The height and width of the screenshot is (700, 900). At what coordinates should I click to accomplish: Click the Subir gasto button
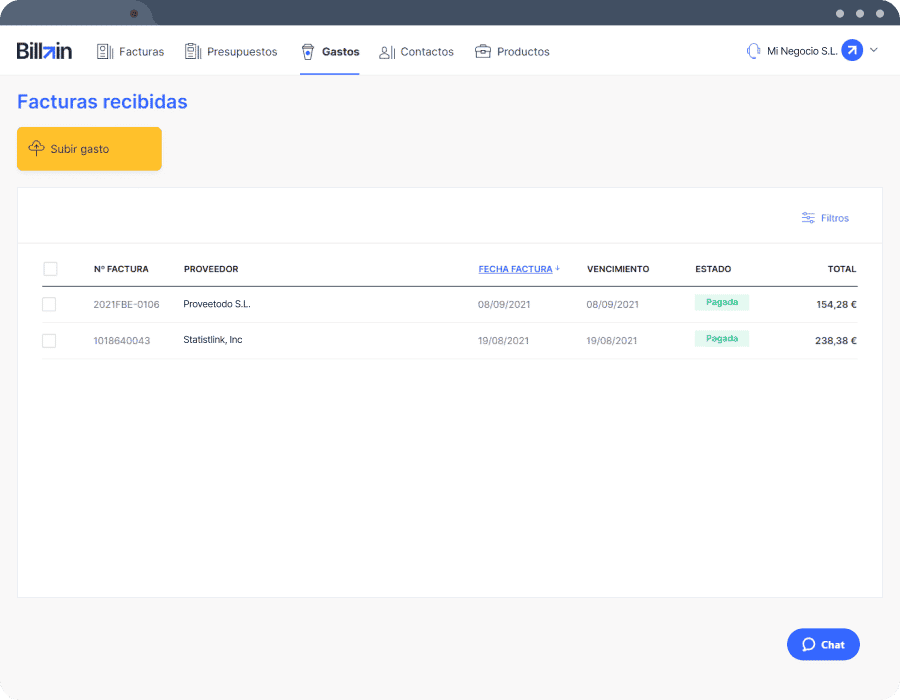90,149
